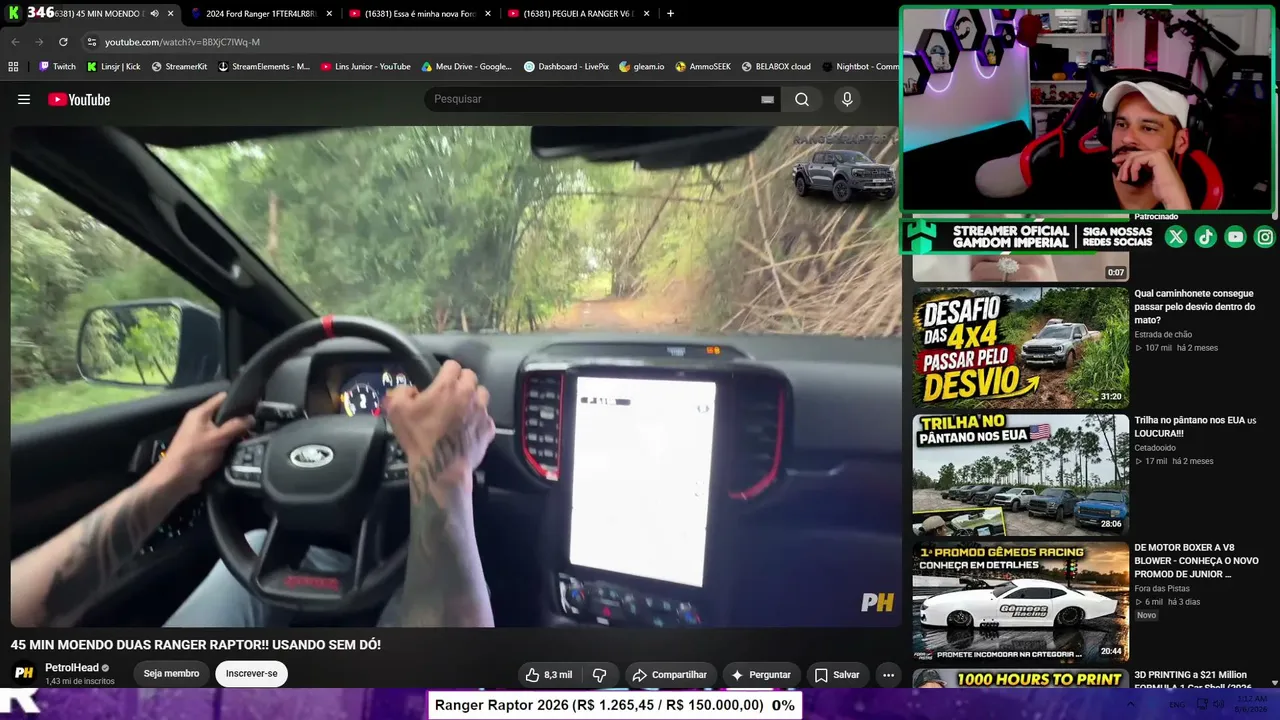Click the Ranger Raptor 2026 donation goal bar
Viewport: 1280px width, 720px height.
[x=615, y=705]
